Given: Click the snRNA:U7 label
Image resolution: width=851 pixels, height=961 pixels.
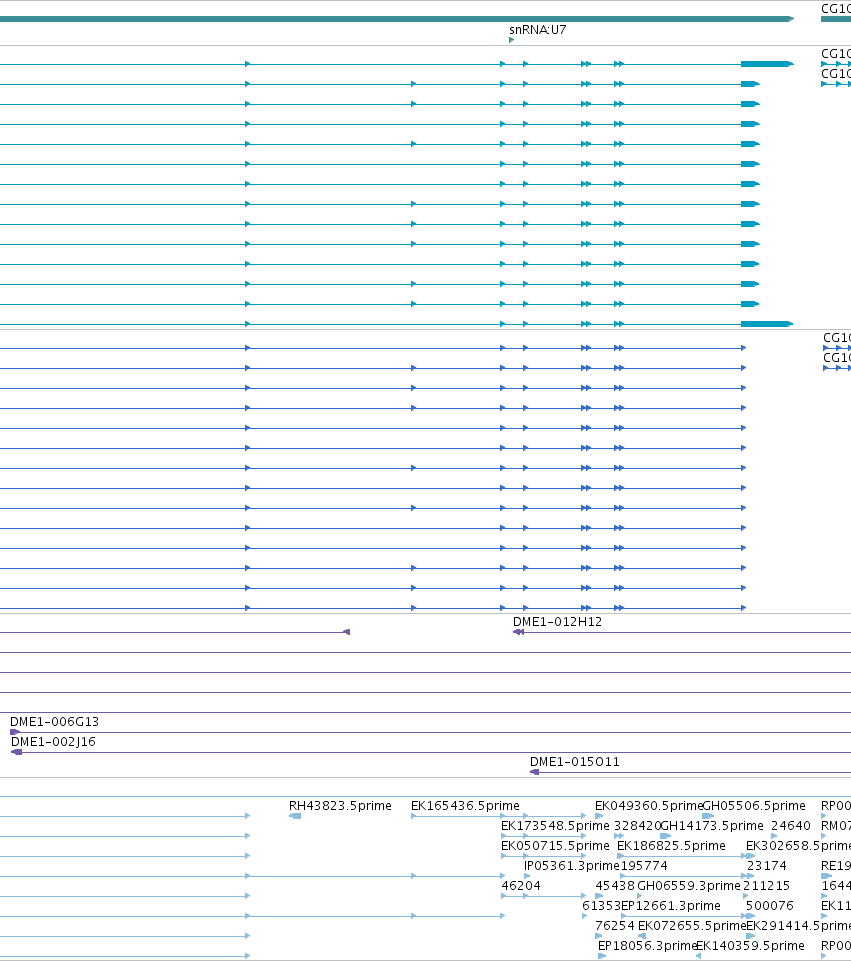Looking at the screenshot, I should click(x=537, y=29).
